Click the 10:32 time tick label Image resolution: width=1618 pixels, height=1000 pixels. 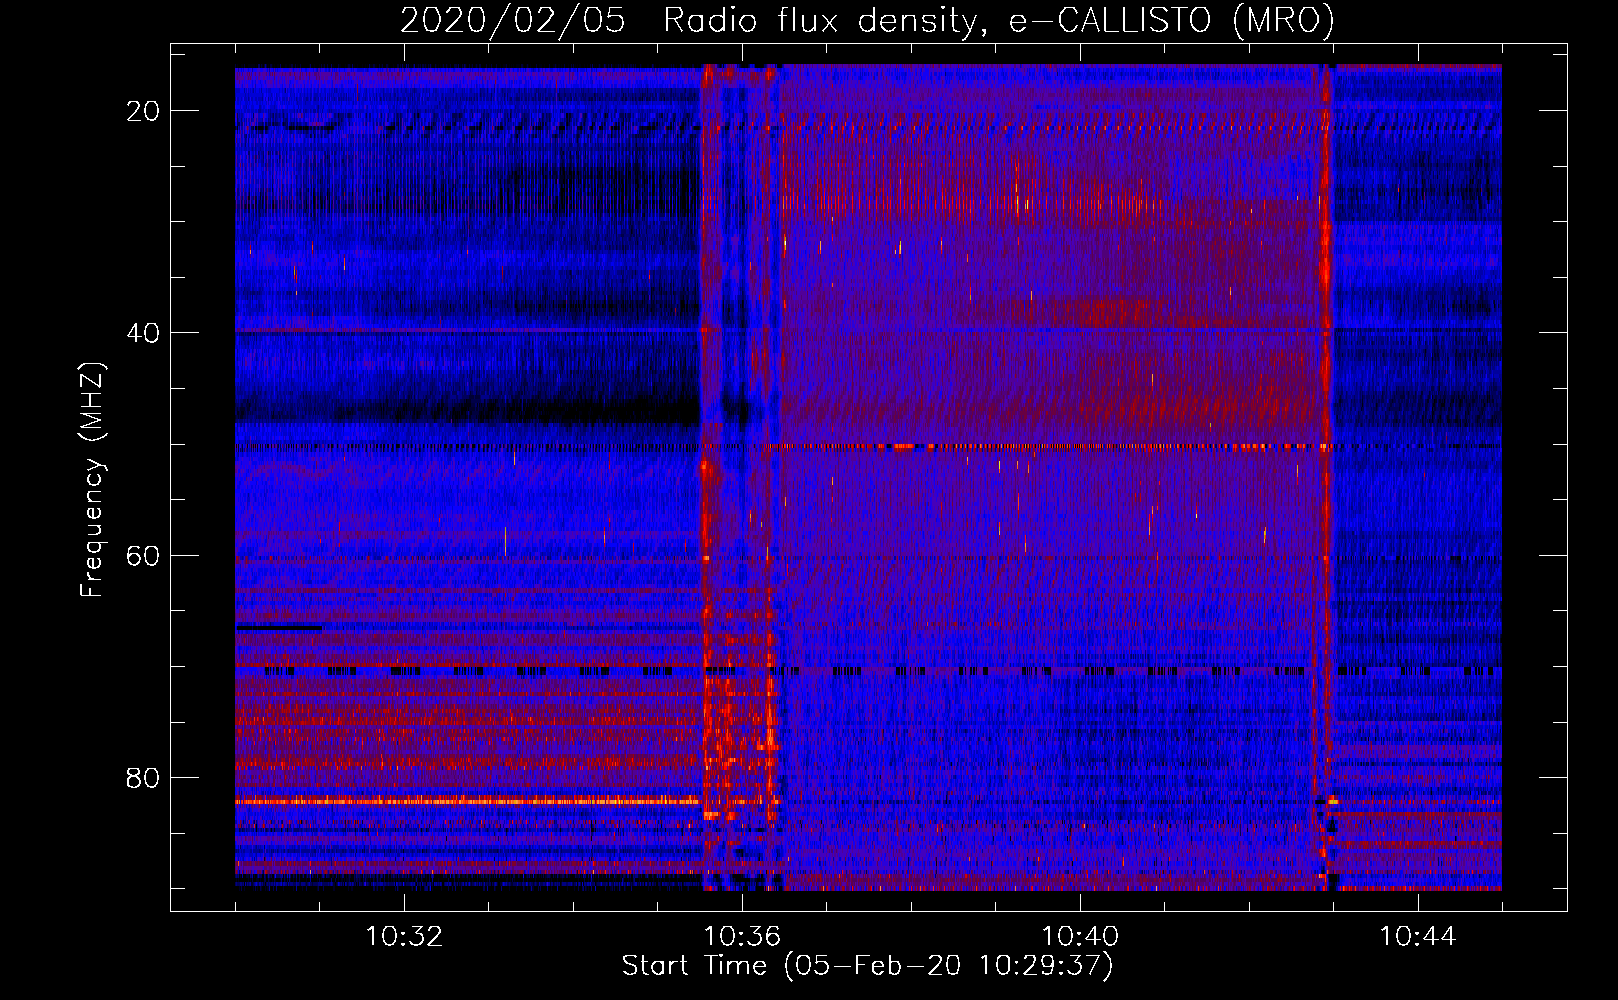click(x=404, y=937)
